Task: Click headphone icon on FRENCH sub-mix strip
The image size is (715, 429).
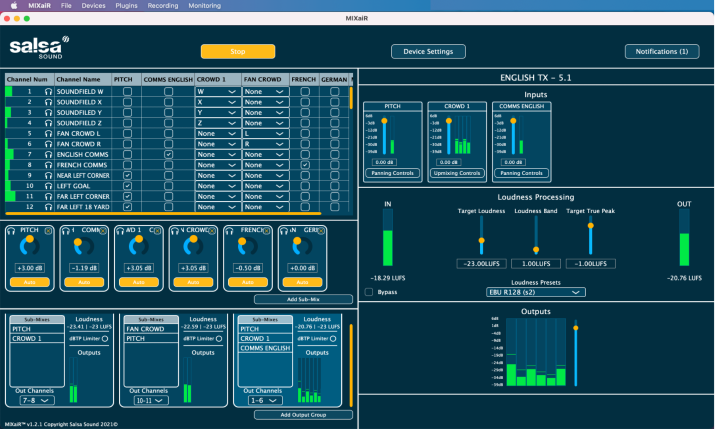Action: [x=229, y=231]
